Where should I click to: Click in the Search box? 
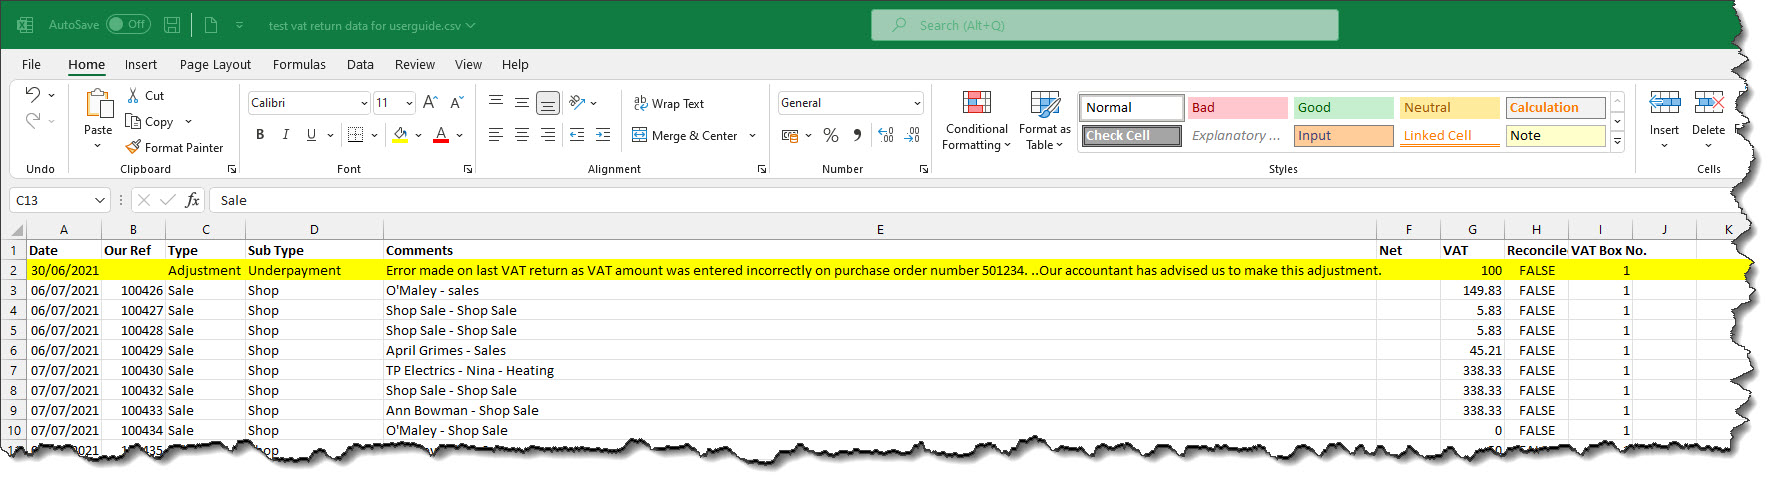click(x=1104, y=25)
